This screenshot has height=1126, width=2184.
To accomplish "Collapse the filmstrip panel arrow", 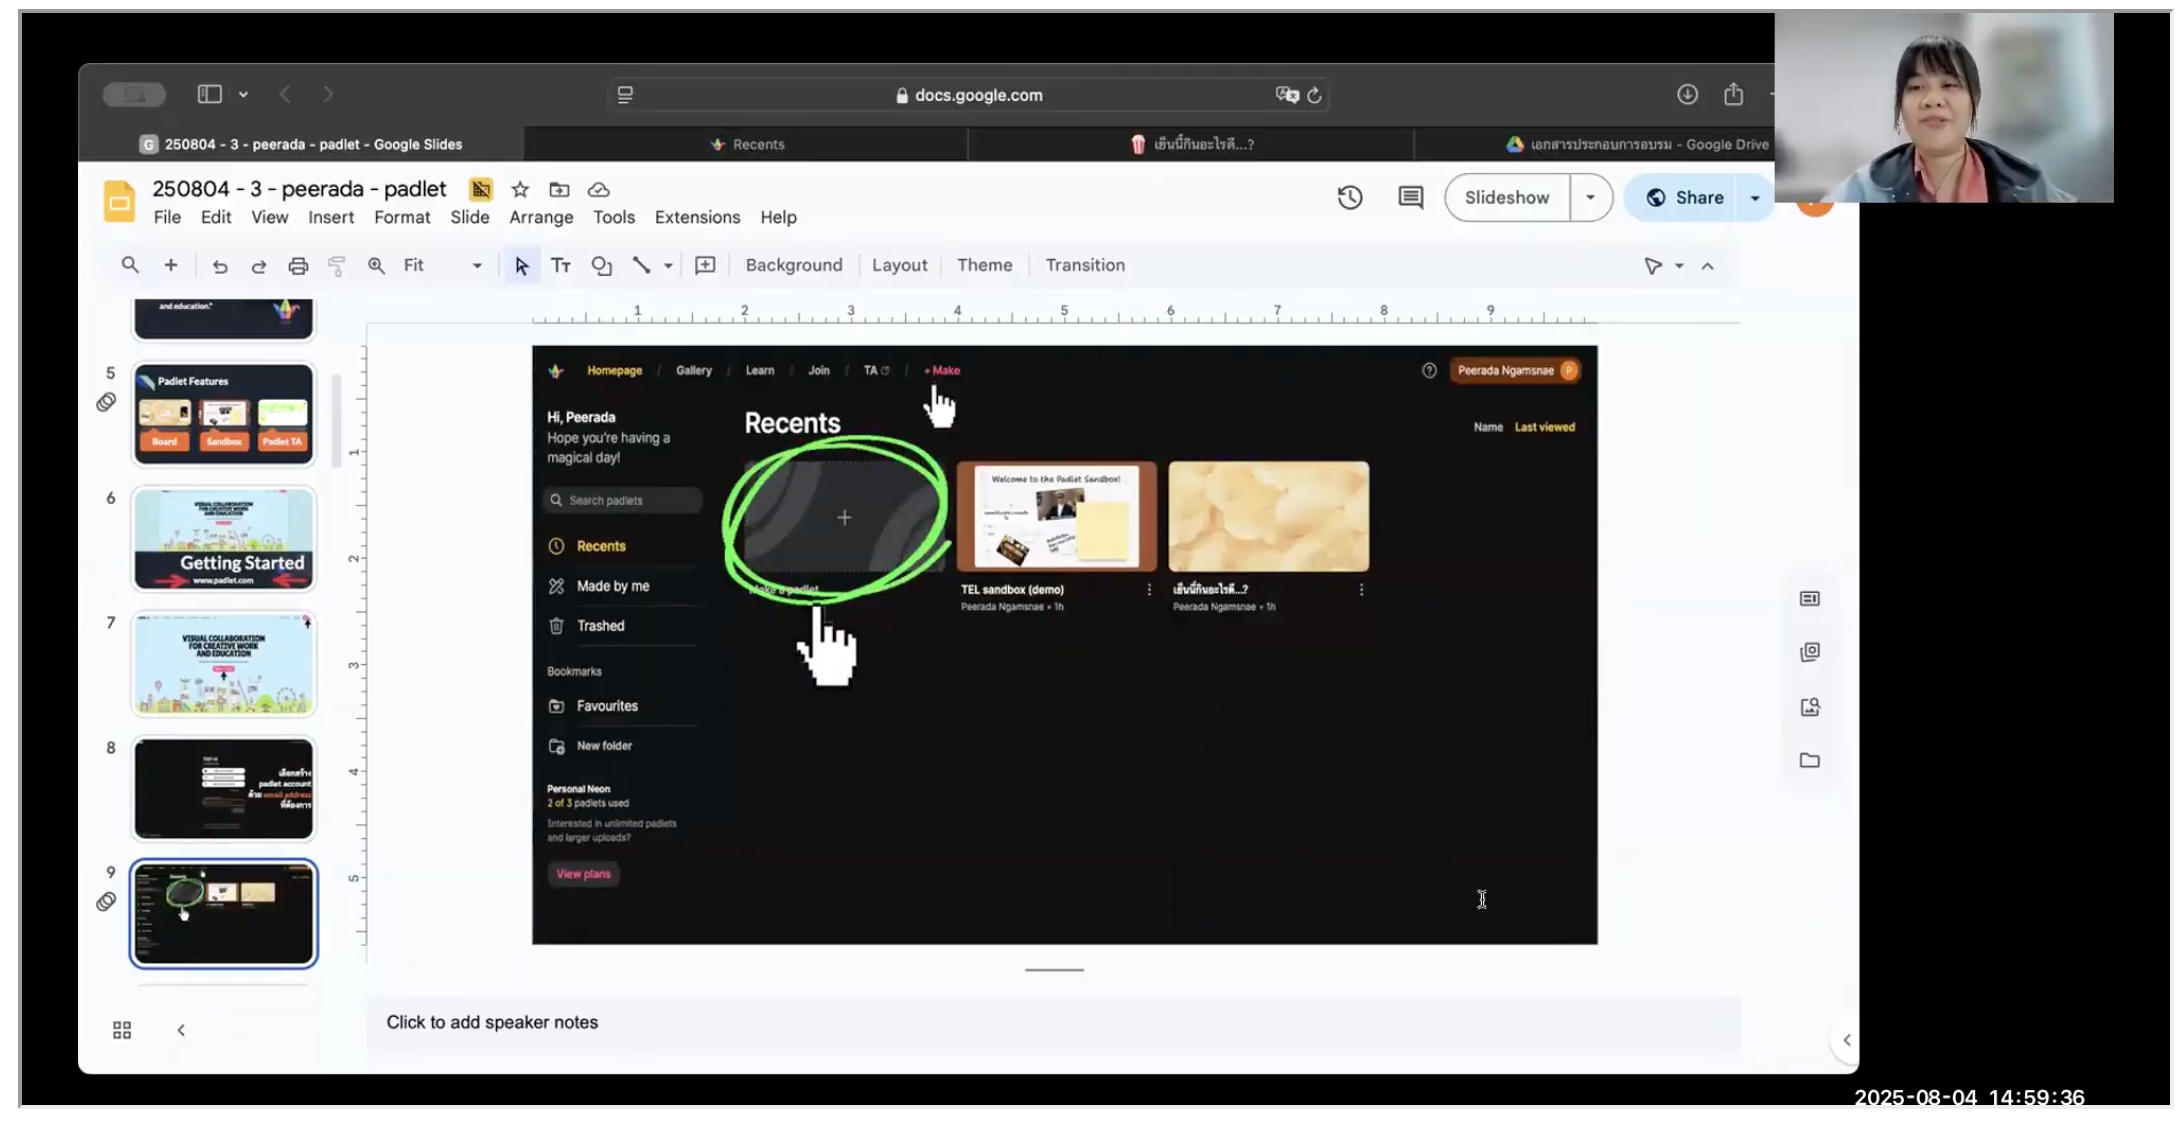I will (x=181, y=1030).
